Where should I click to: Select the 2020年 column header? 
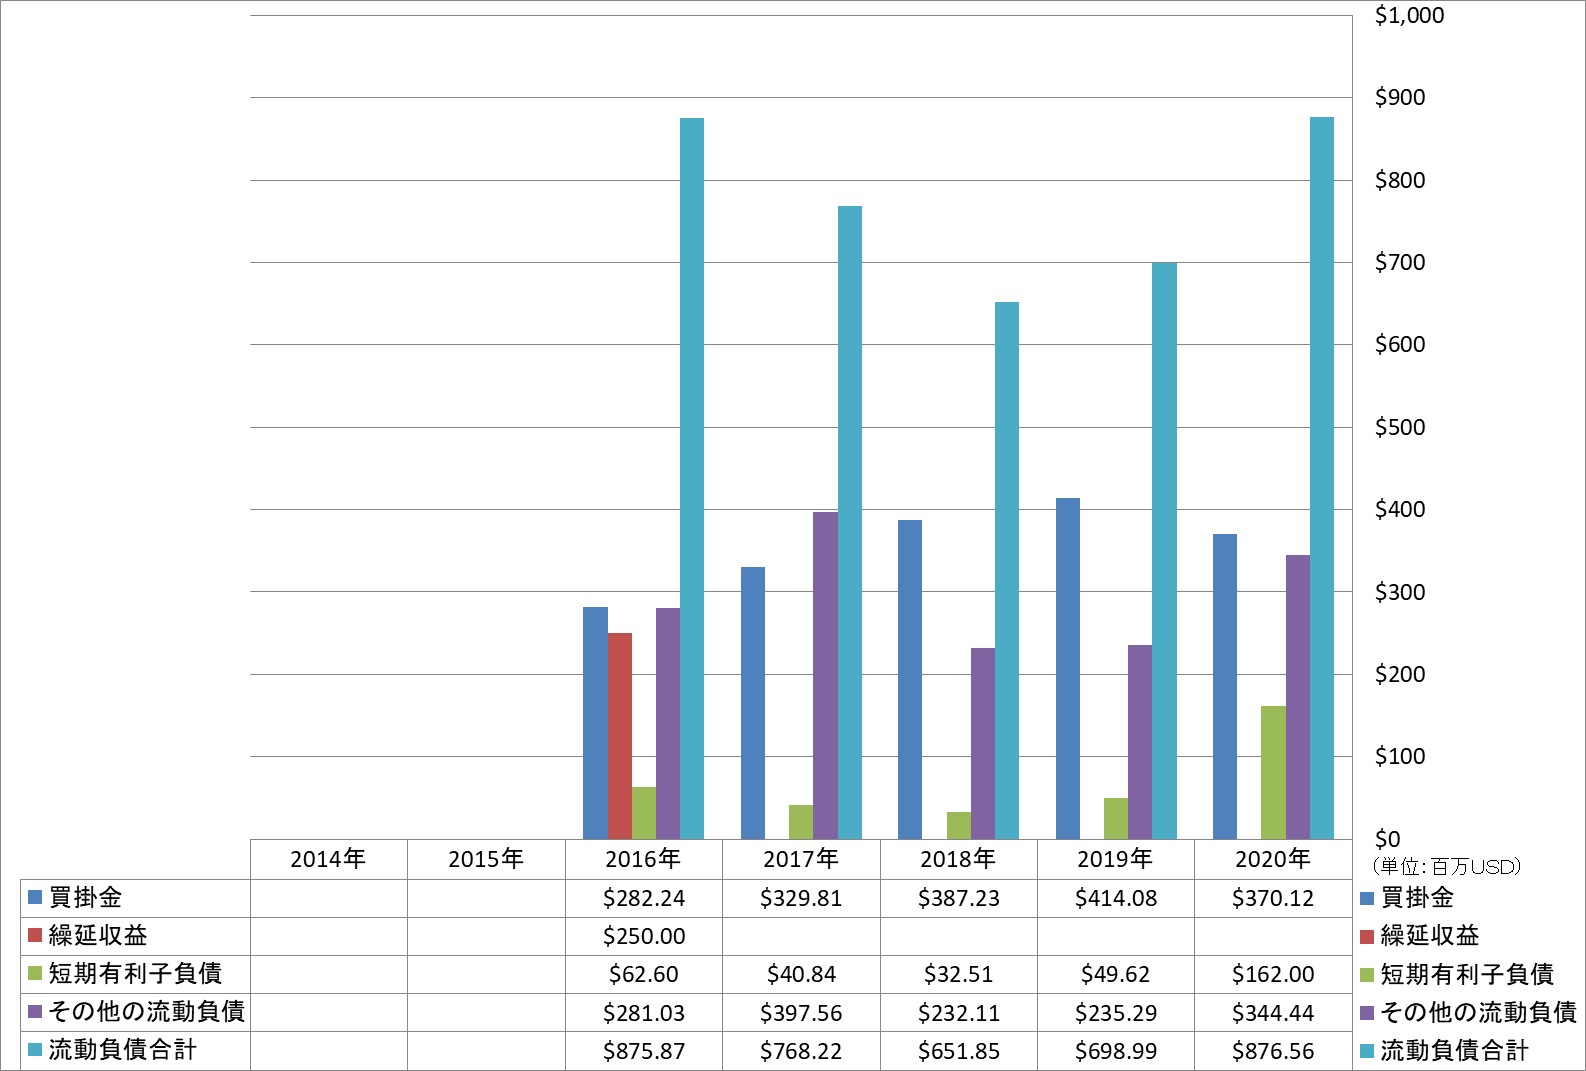click(1273, 859)
